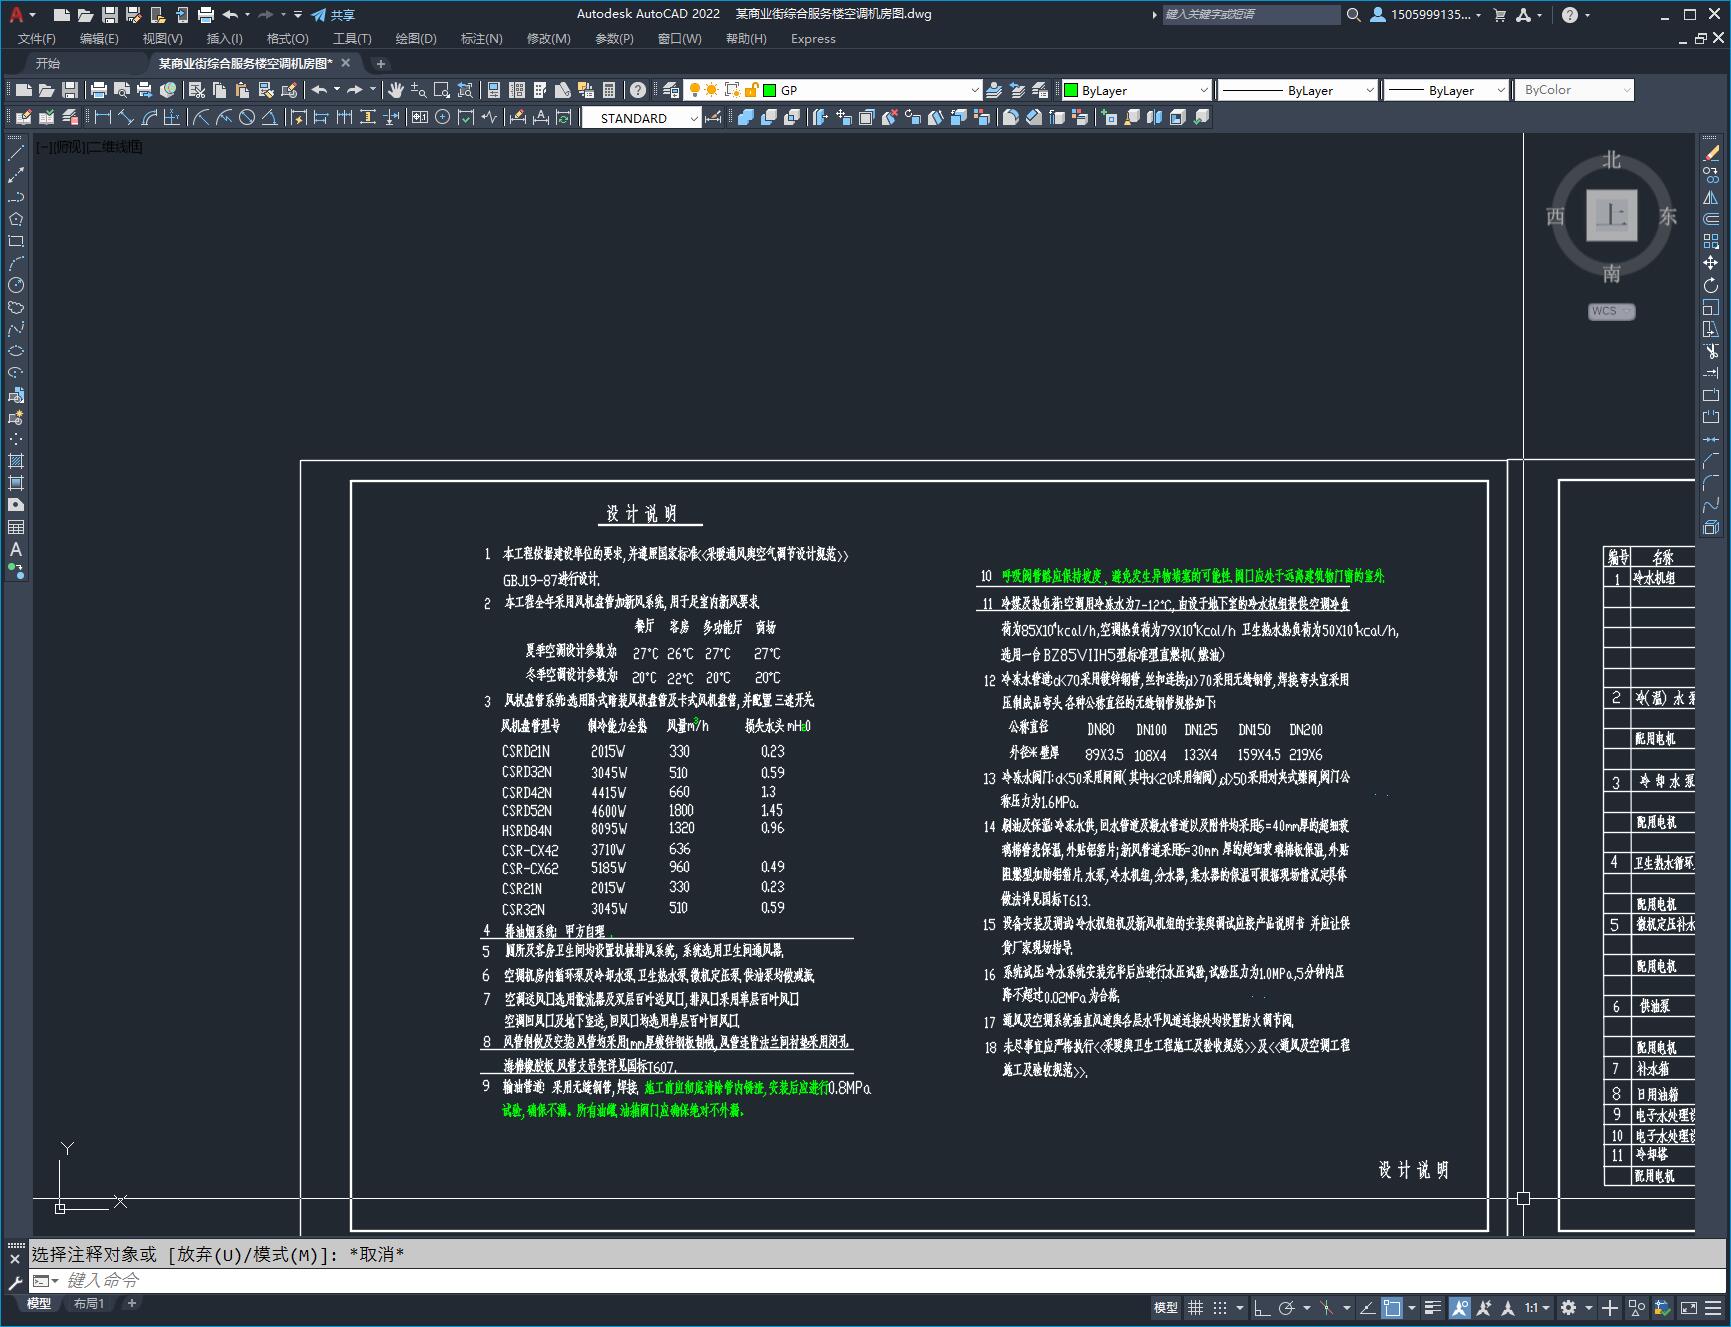1731x1327 pixels.
Task: Click the 共享 share button
Action: 333,14
